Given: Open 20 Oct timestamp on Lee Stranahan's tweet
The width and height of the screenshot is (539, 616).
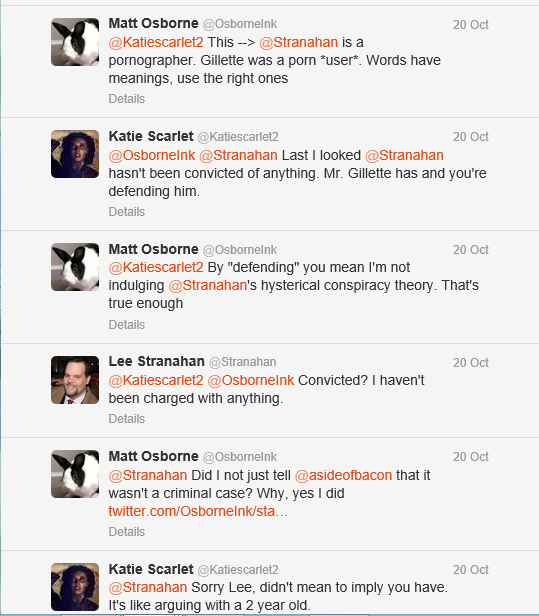Looking at the screenshot, I should click(471, 363).
